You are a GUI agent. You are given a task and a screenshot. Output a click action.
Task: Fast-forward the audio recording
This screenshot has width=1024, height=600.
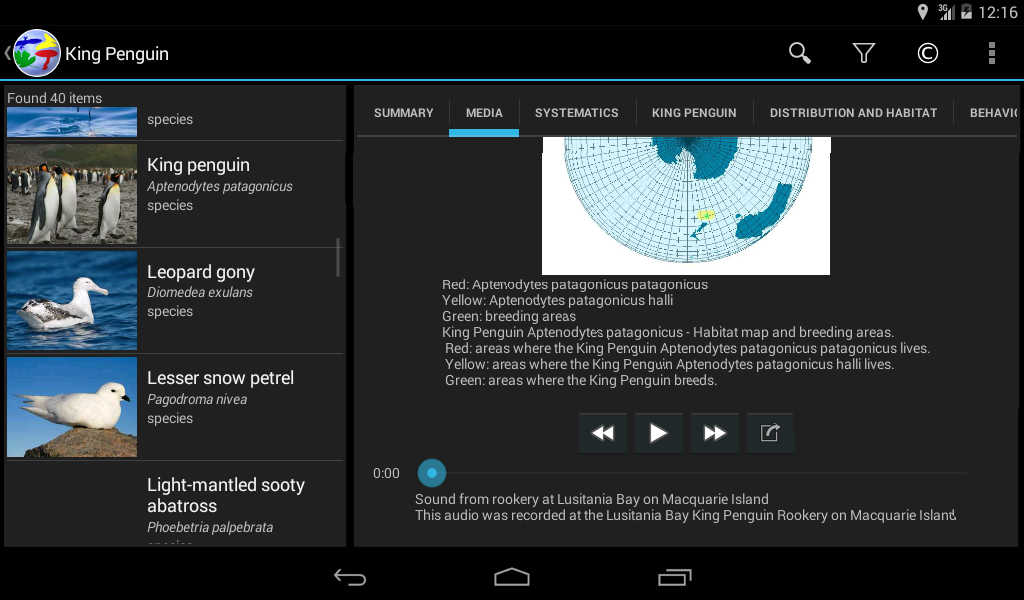(x=714, y=433)
